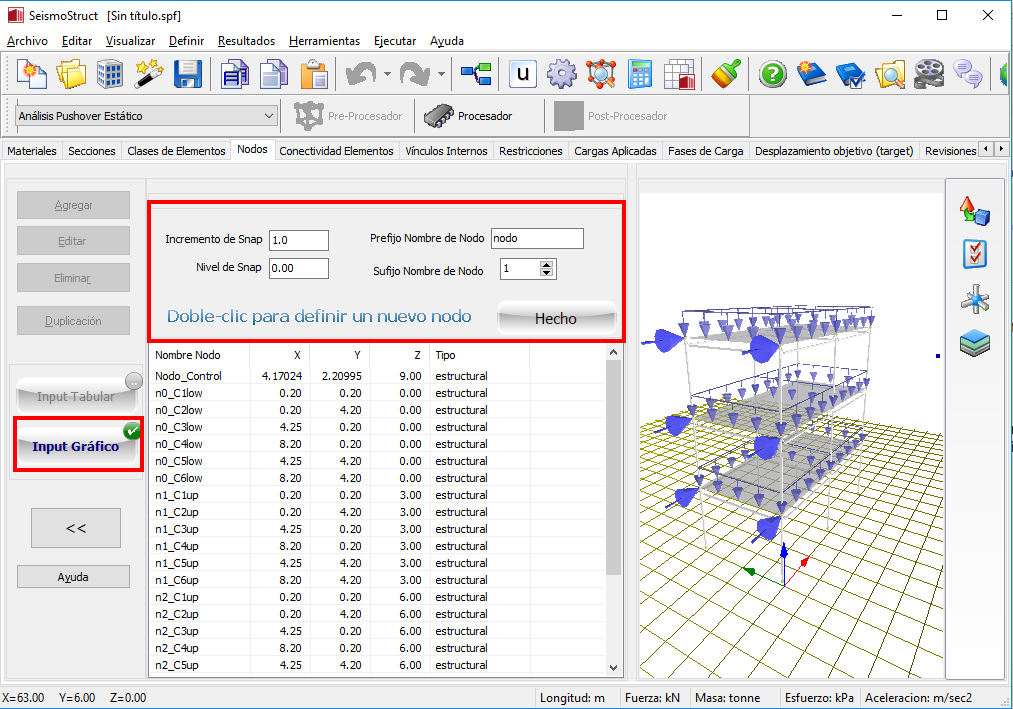Open the calculator icon in toolbar
The width and height of the screenshot is (1013, 709).
640,74
